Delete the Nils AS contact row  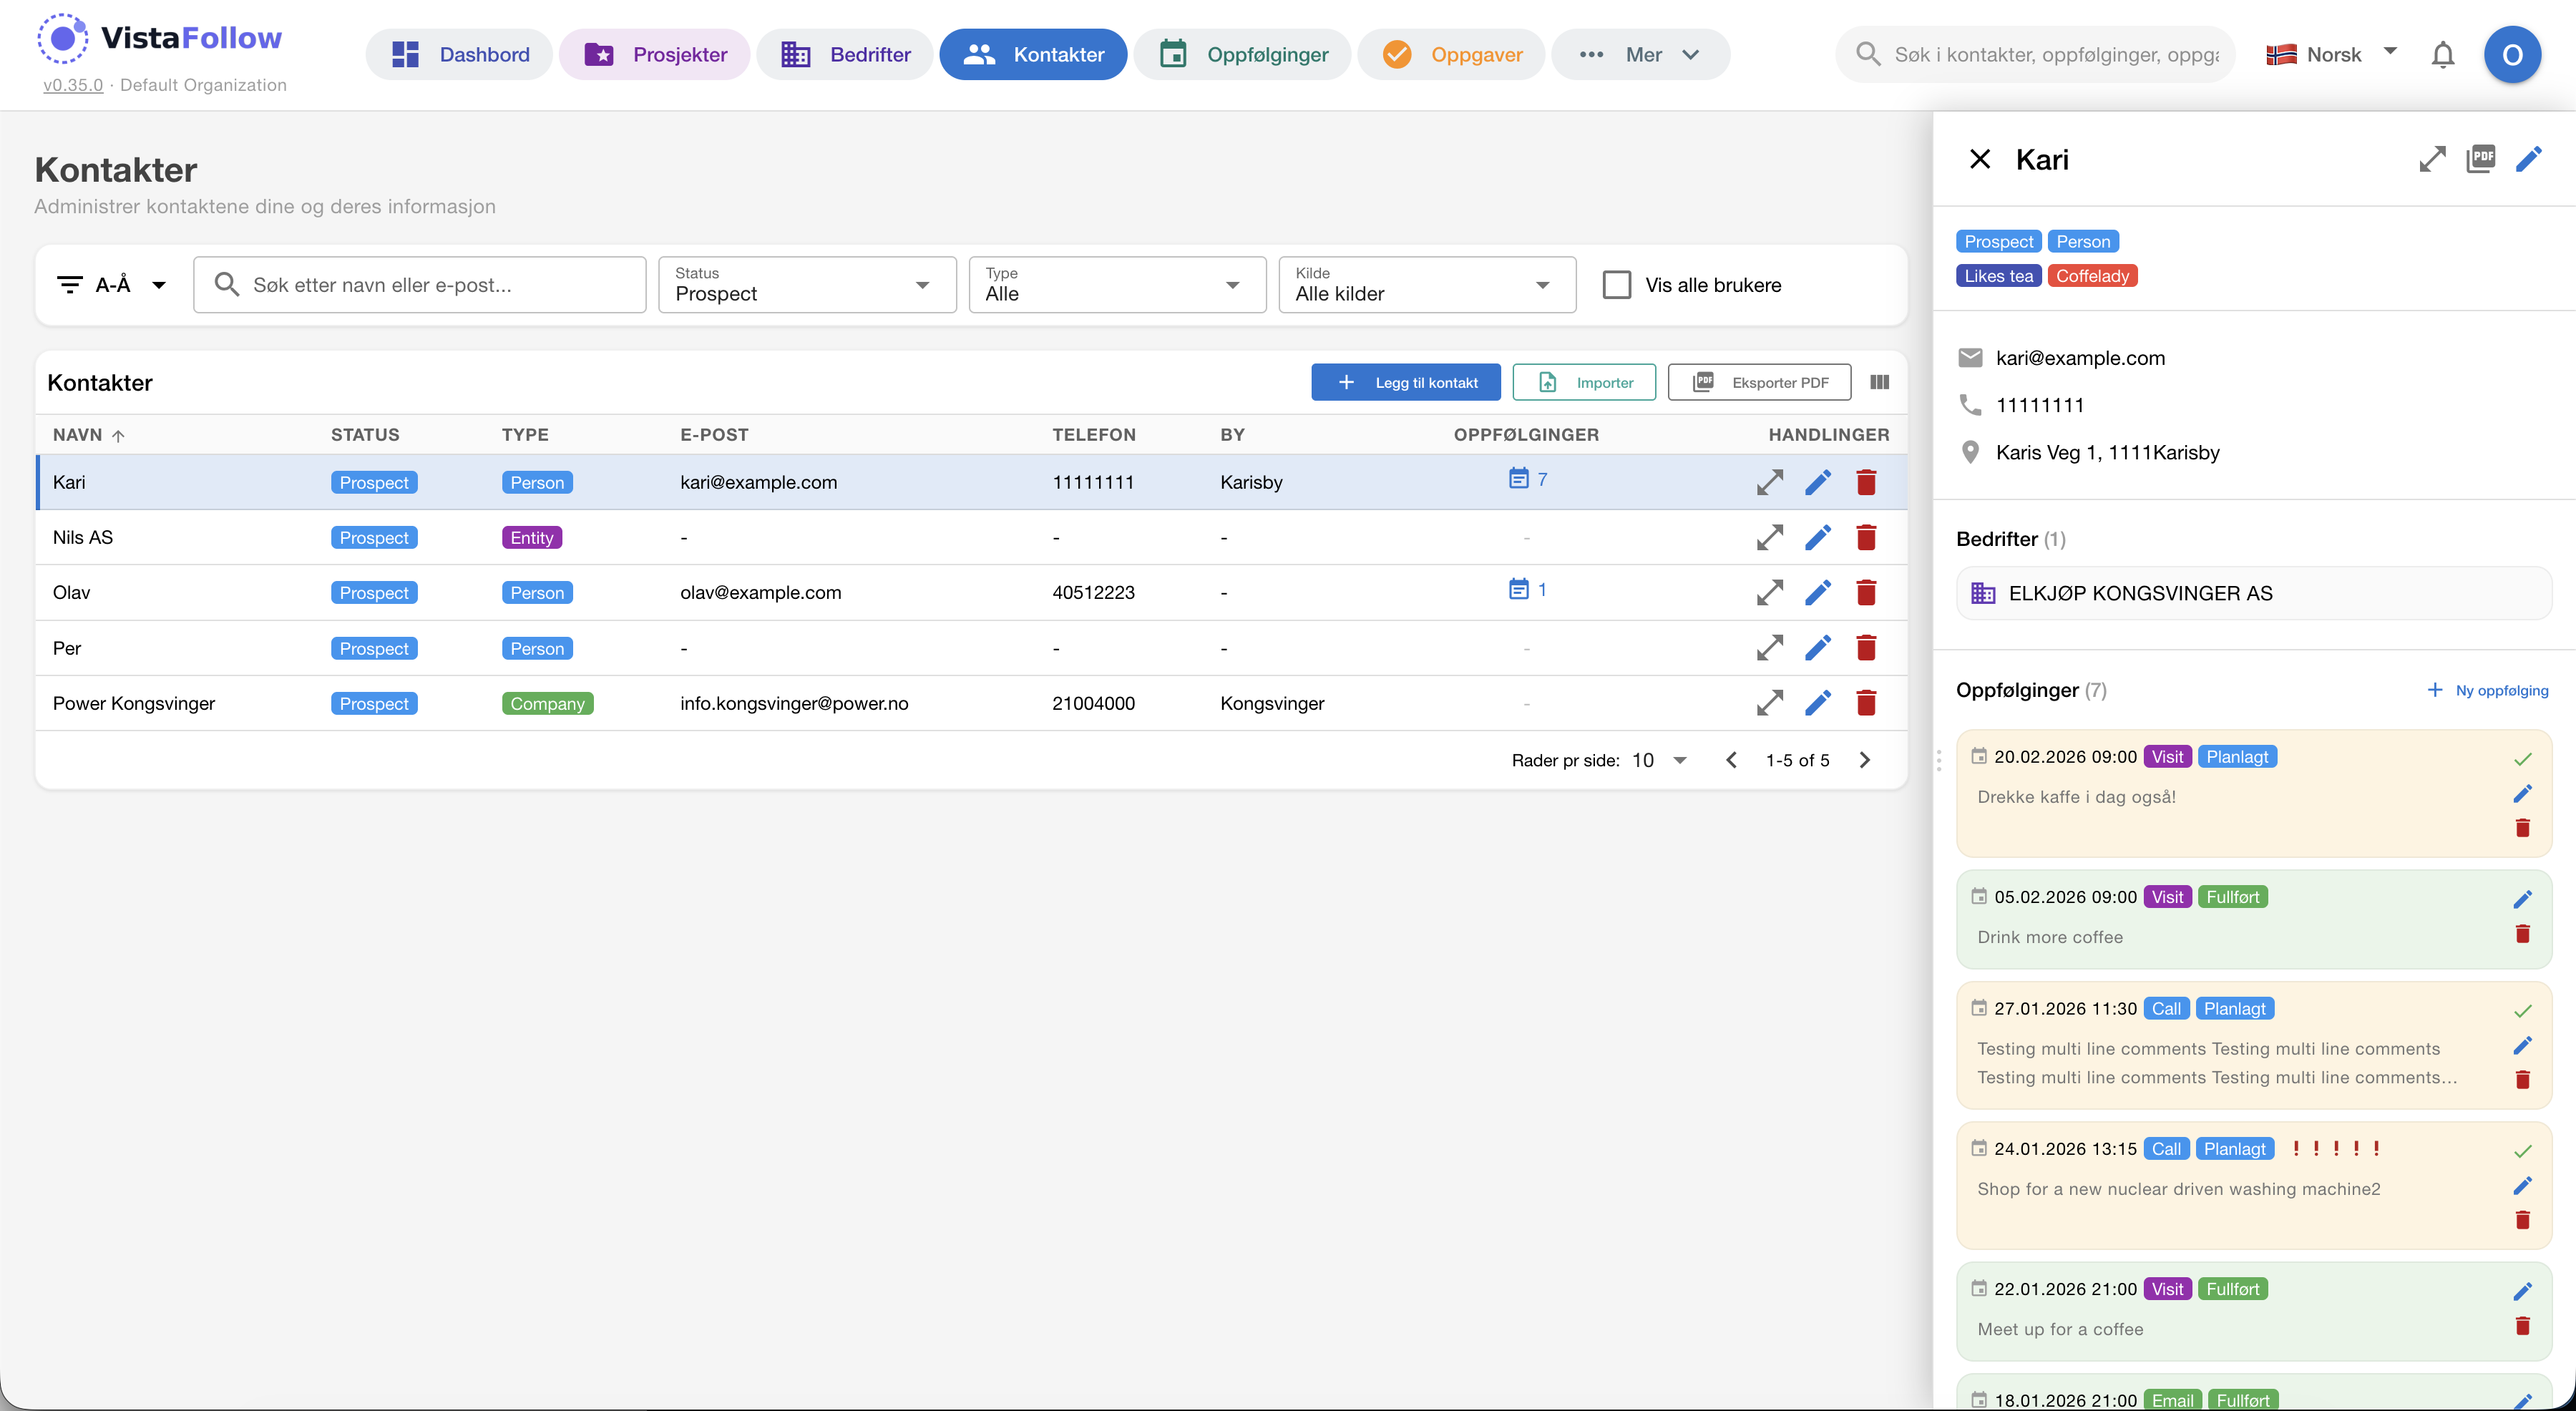[1865, 538]
